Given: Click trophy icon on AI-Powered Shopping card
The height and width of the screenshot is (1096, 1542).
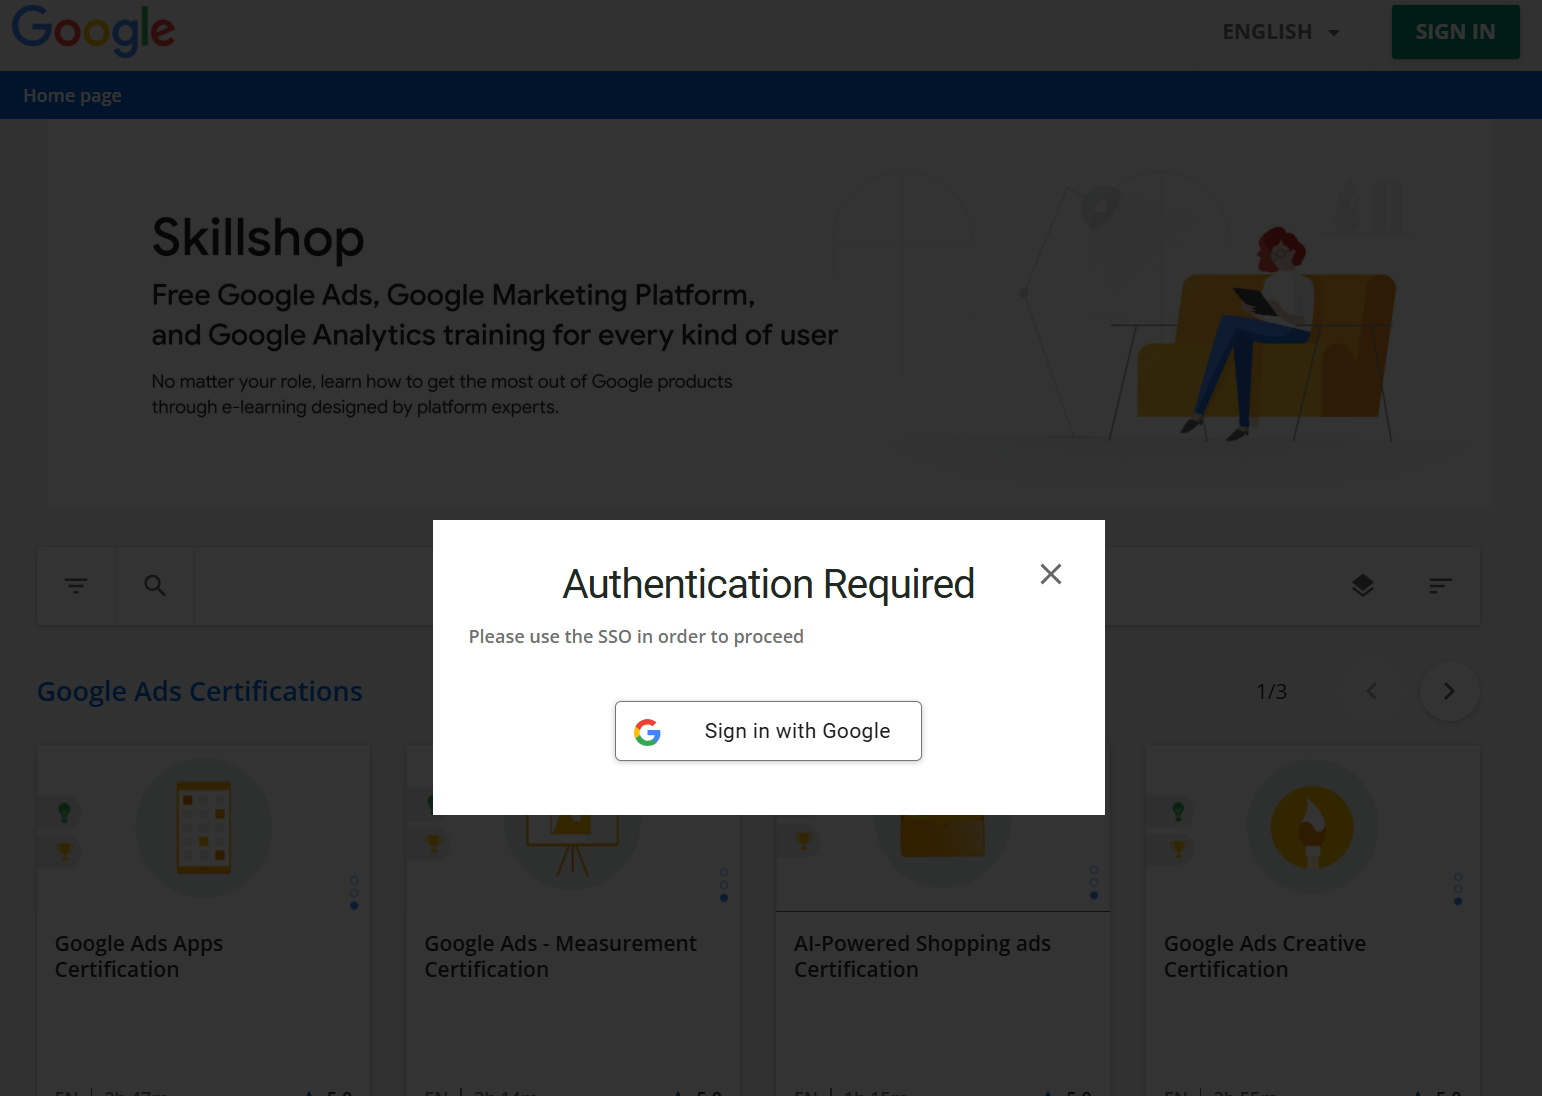Looking at the screenshot, I should 803,841.
